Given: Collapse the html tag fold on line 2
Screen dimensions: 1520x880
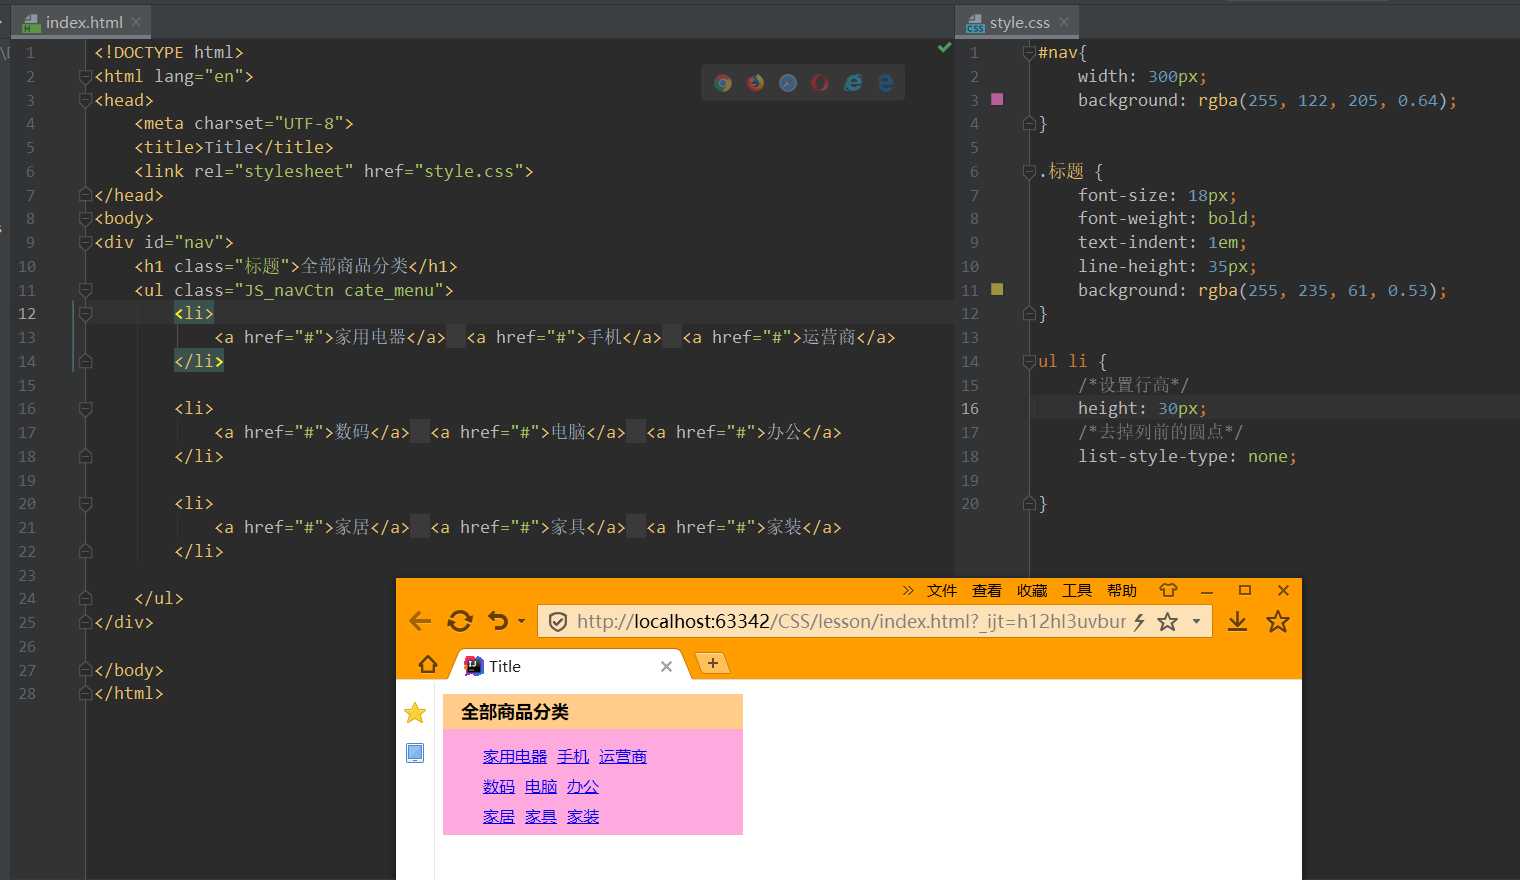Looking at the screenshot, I should pyautogui.click(x=85, y=76).
